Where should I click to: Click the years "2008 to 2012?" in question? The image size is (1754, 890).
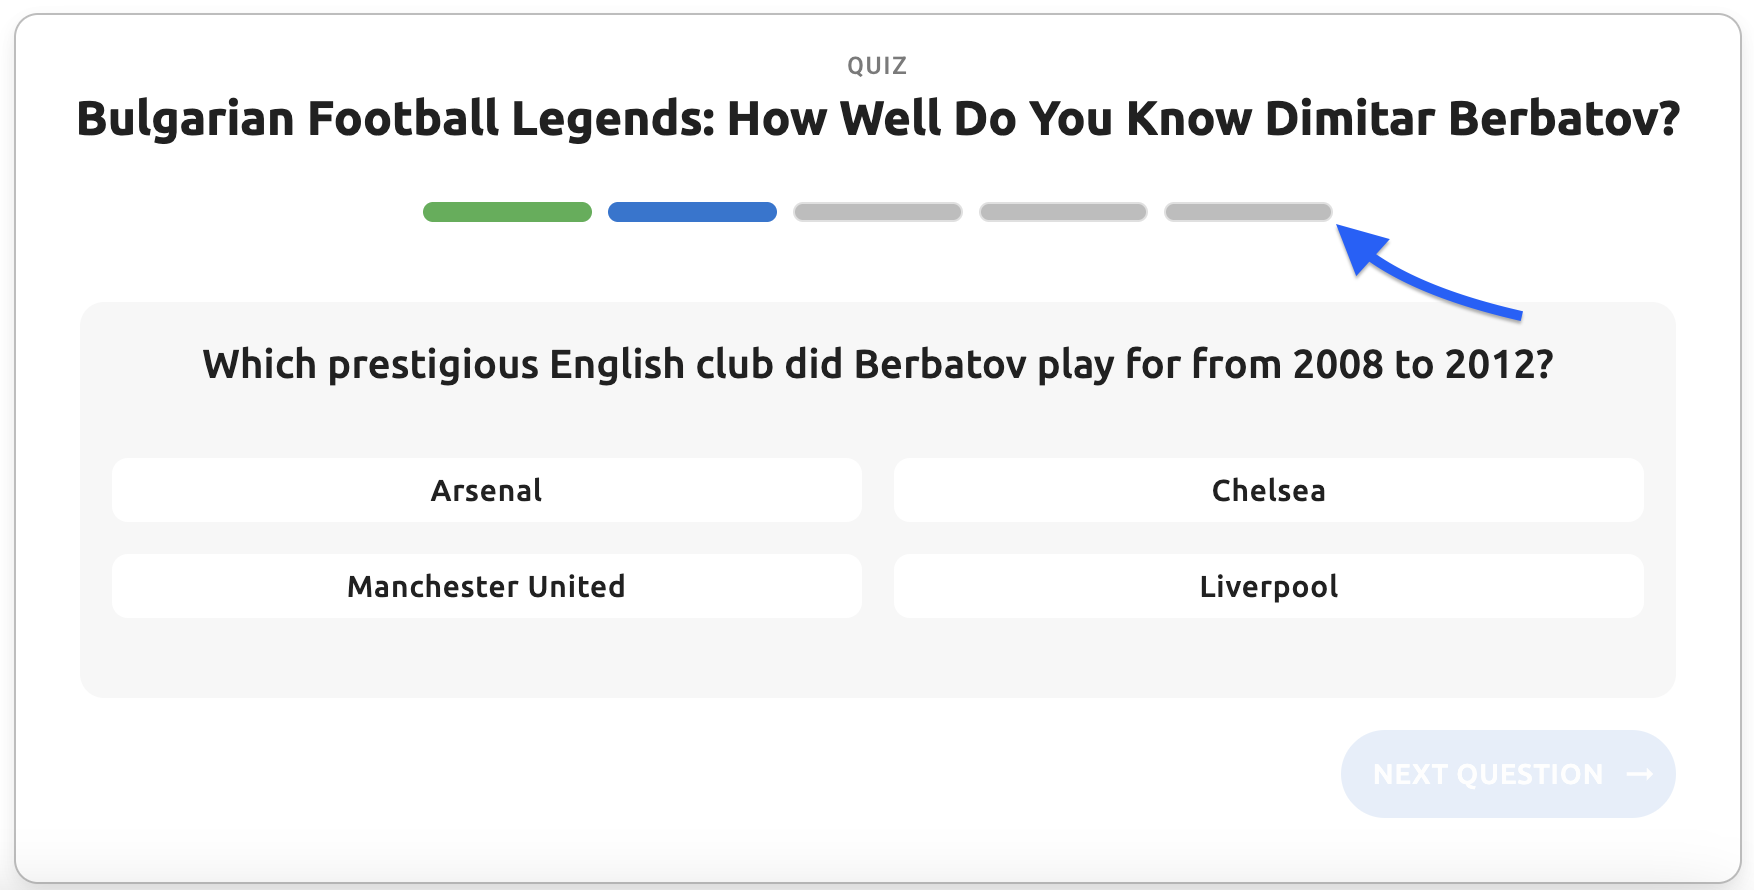pos(1422,365)
